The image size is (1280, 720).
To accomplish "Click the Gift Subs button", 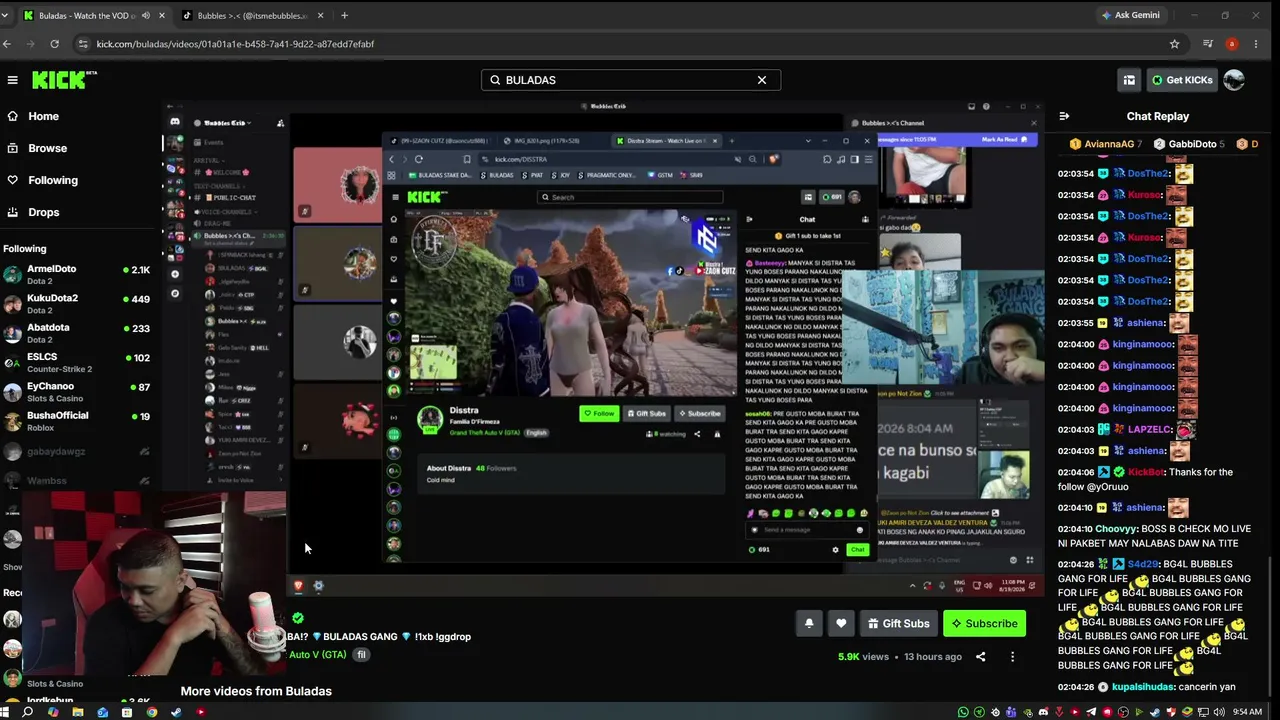I will [x=898, y=623].
